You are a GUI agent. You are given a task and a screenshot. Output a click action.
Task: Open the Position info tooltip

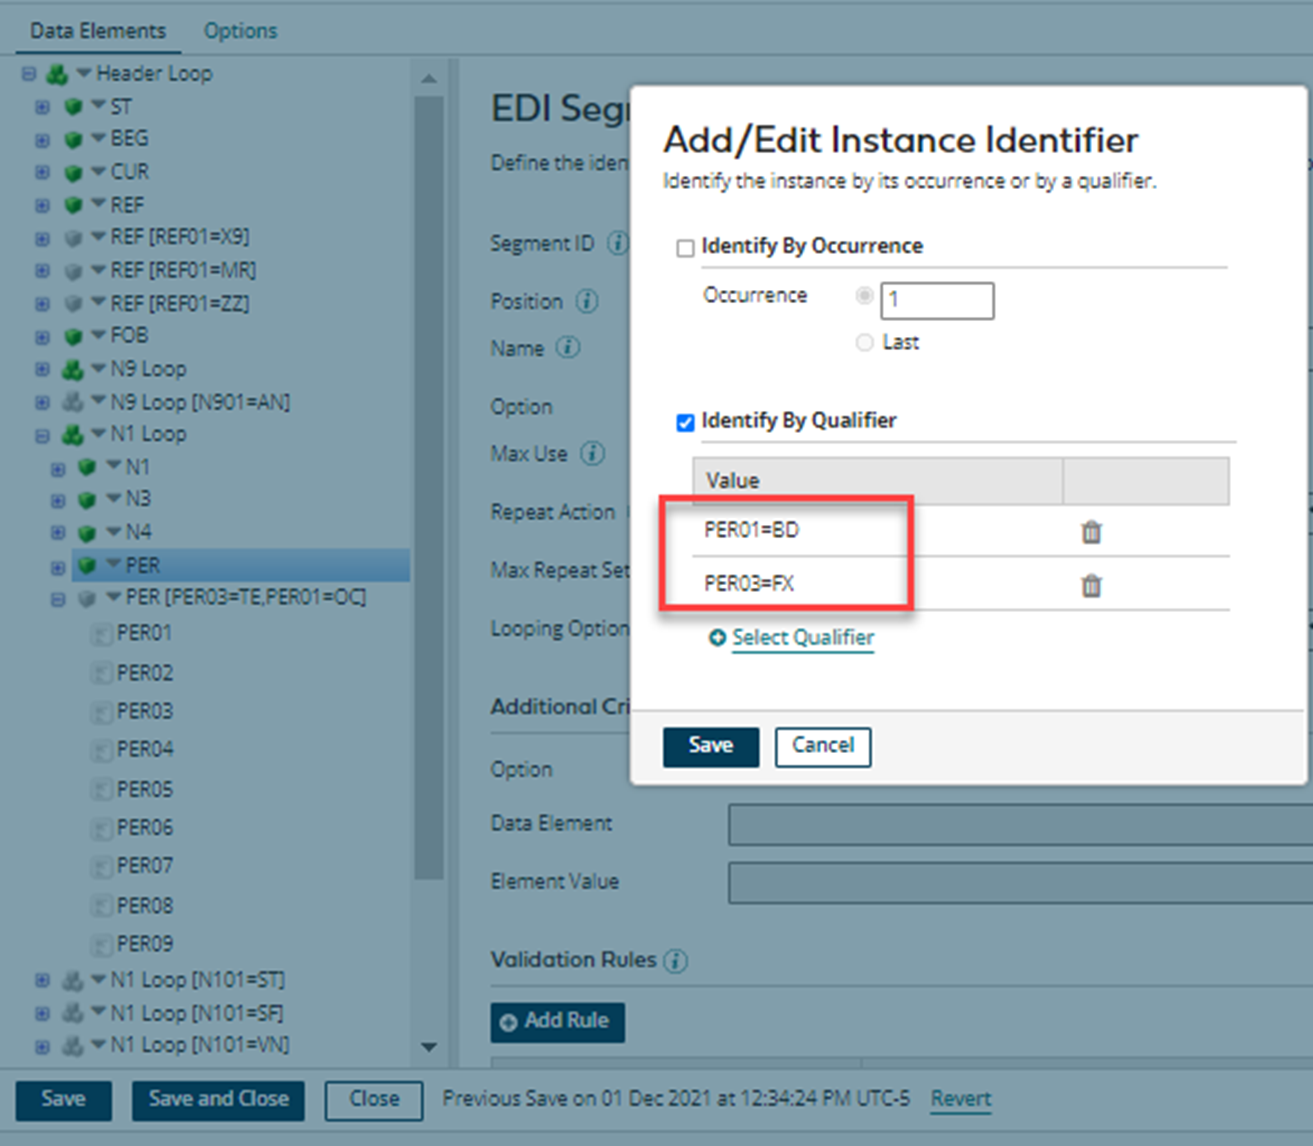[x=587, y=301]
